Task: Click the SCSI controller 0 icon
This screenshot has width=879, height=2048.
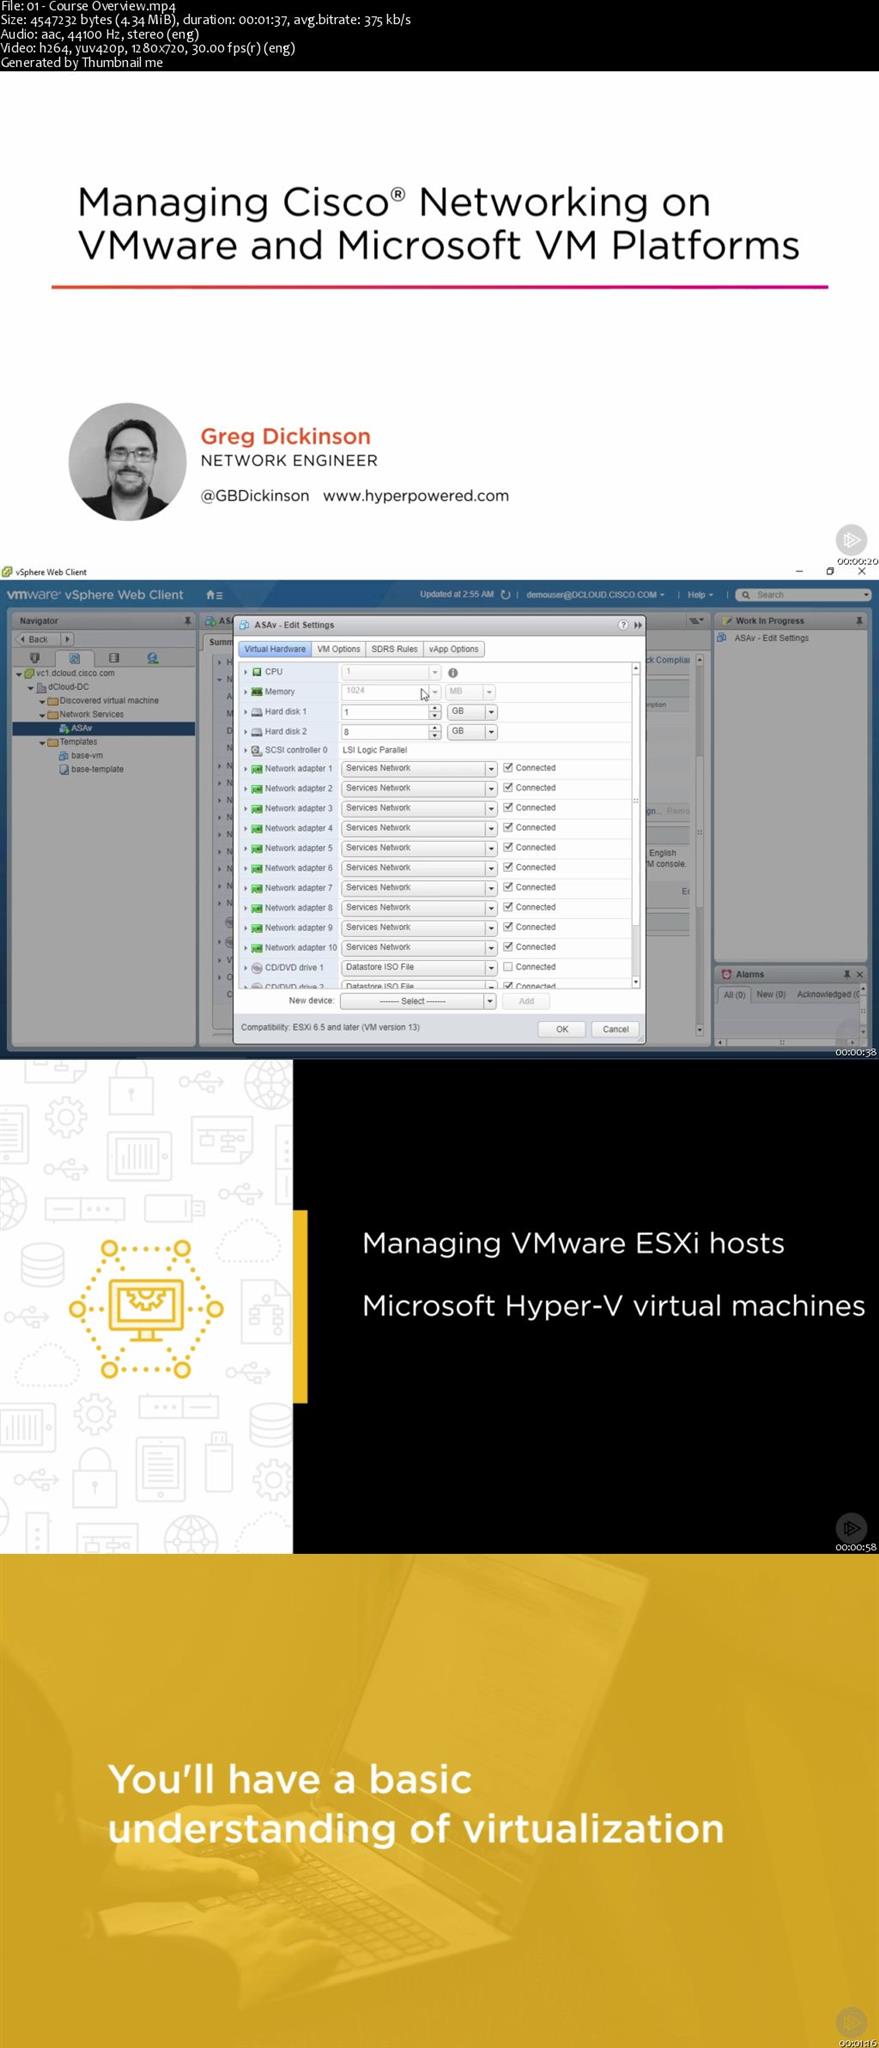Action: tap(257, 750)
